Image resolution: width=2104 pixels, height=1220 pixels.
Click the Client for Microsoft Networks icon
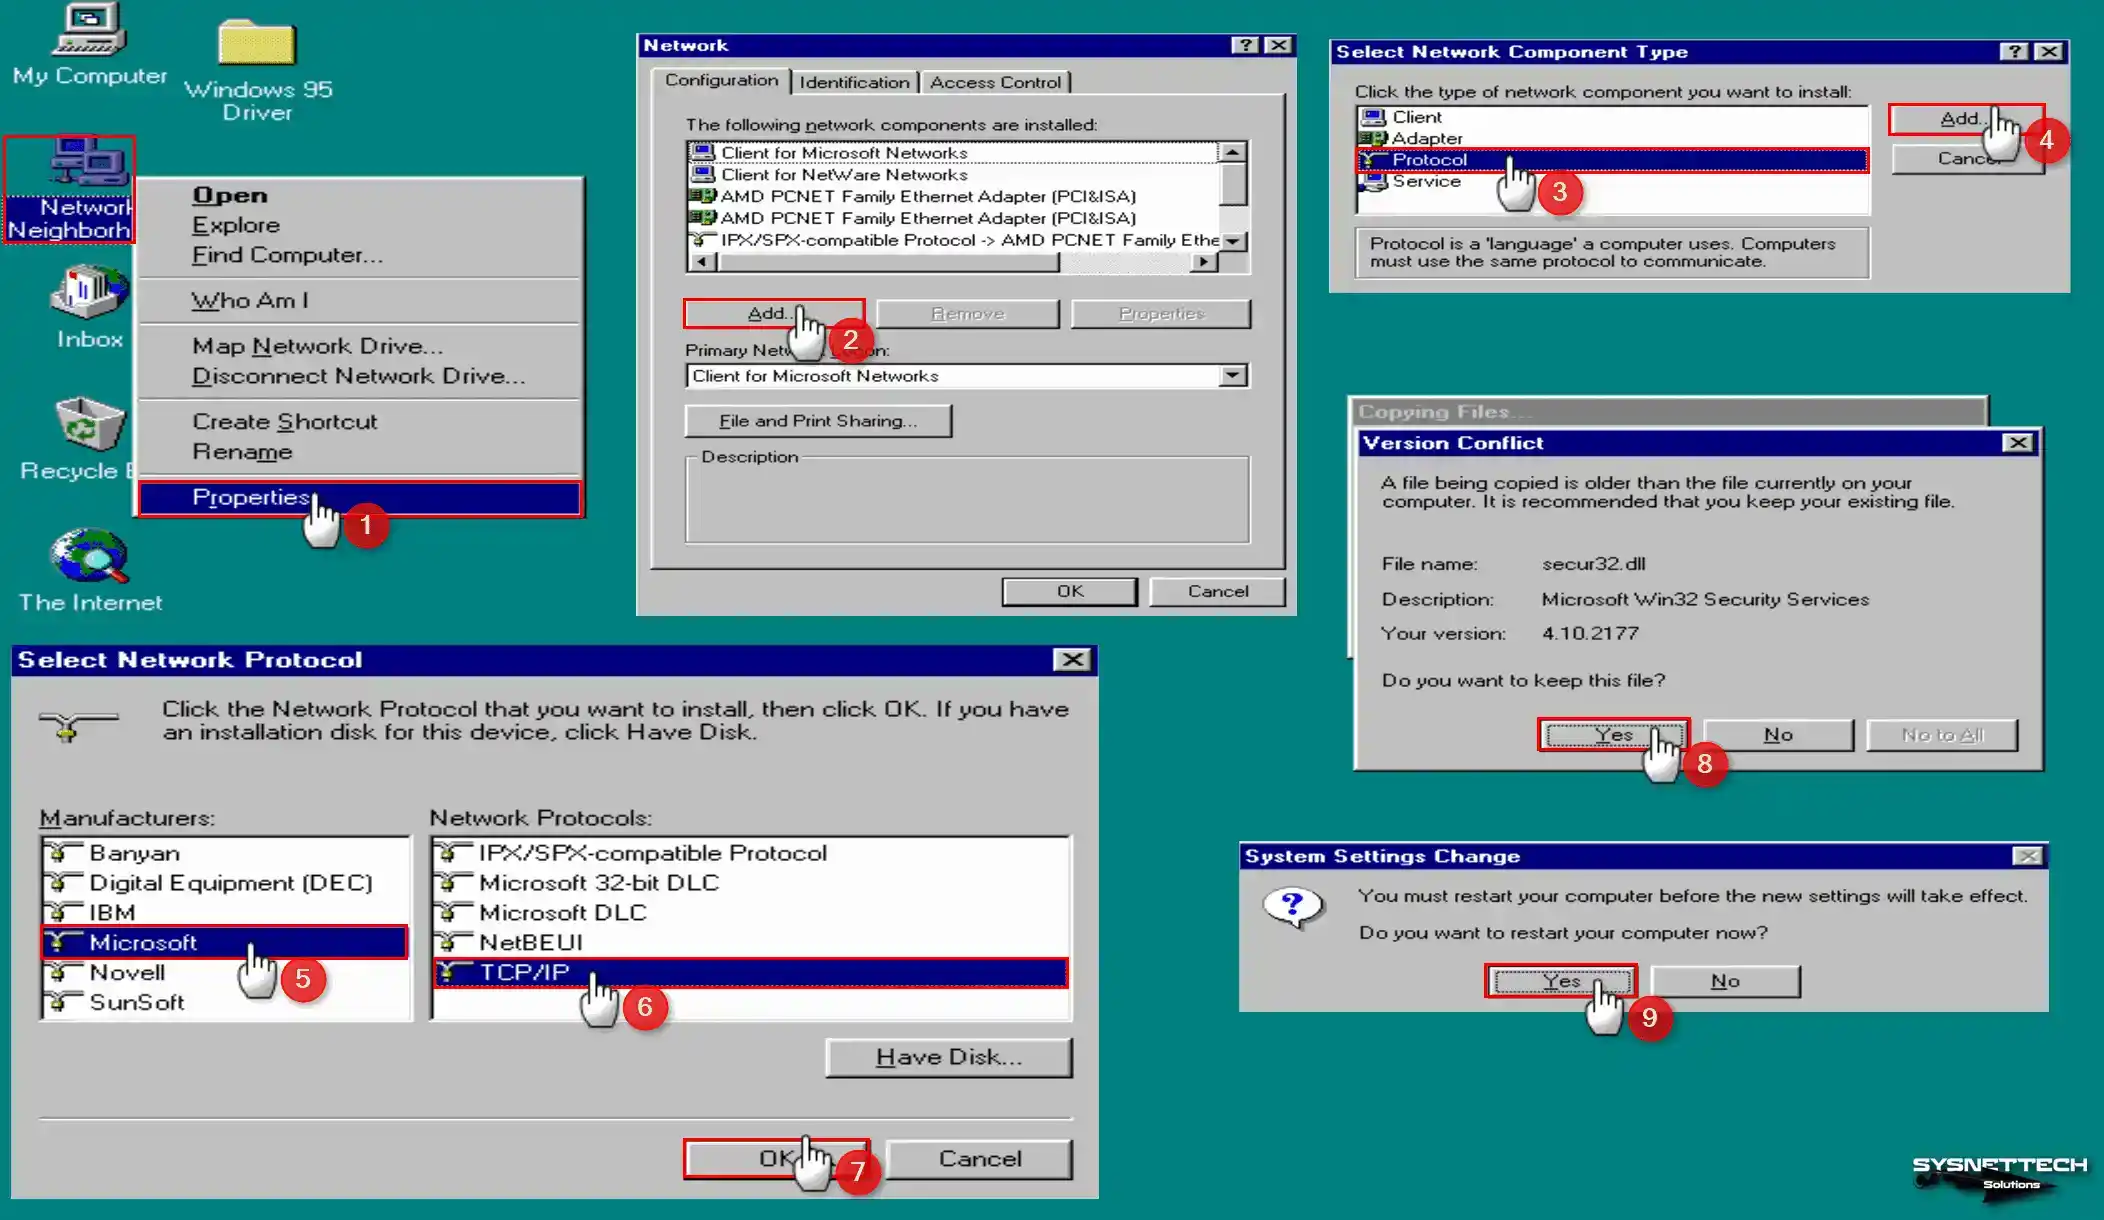click(x=707, y=152)
